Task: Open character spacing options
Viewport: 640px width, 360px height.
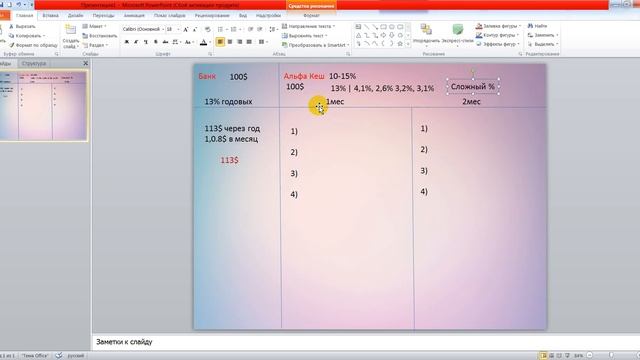Action: [176, 42]
